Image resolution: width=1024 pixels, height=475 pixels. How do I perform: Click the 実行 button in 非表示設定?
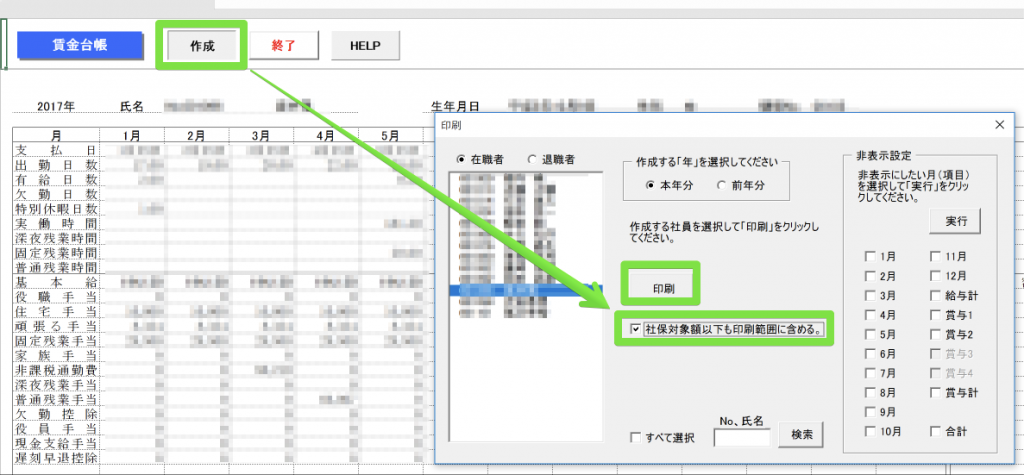[956, 221]
